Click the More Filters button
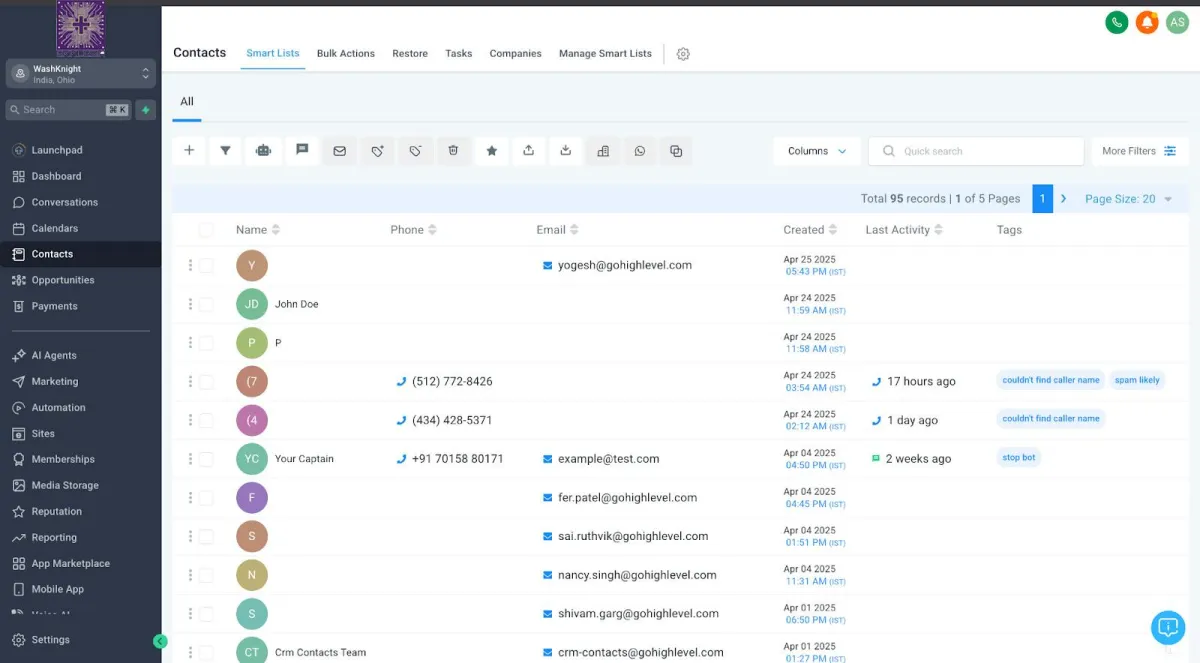 (x=1139, y=151)
